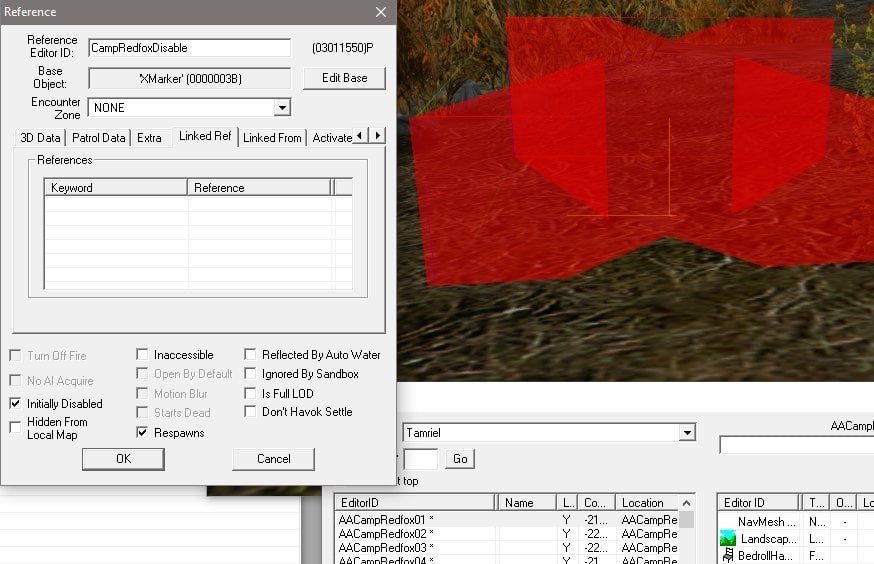Open the Tamriel worldspace dropdown

tap(687, 432)
